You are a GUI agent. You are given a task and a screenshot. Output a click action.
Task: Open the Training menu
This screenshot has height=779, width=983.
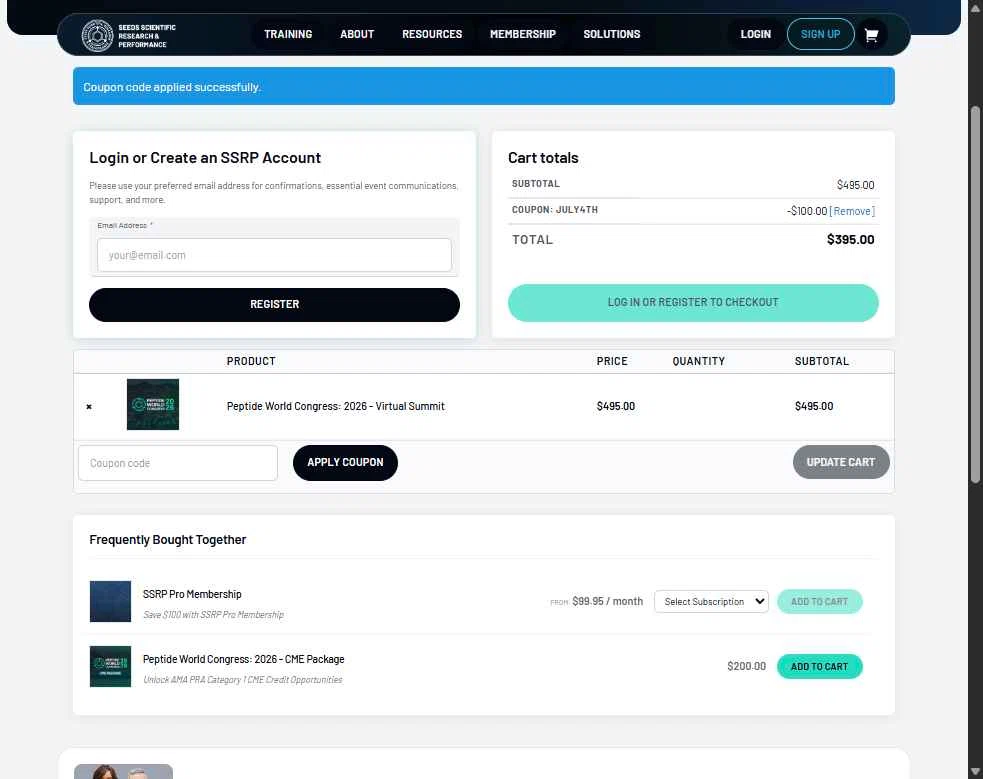point(288,34)
